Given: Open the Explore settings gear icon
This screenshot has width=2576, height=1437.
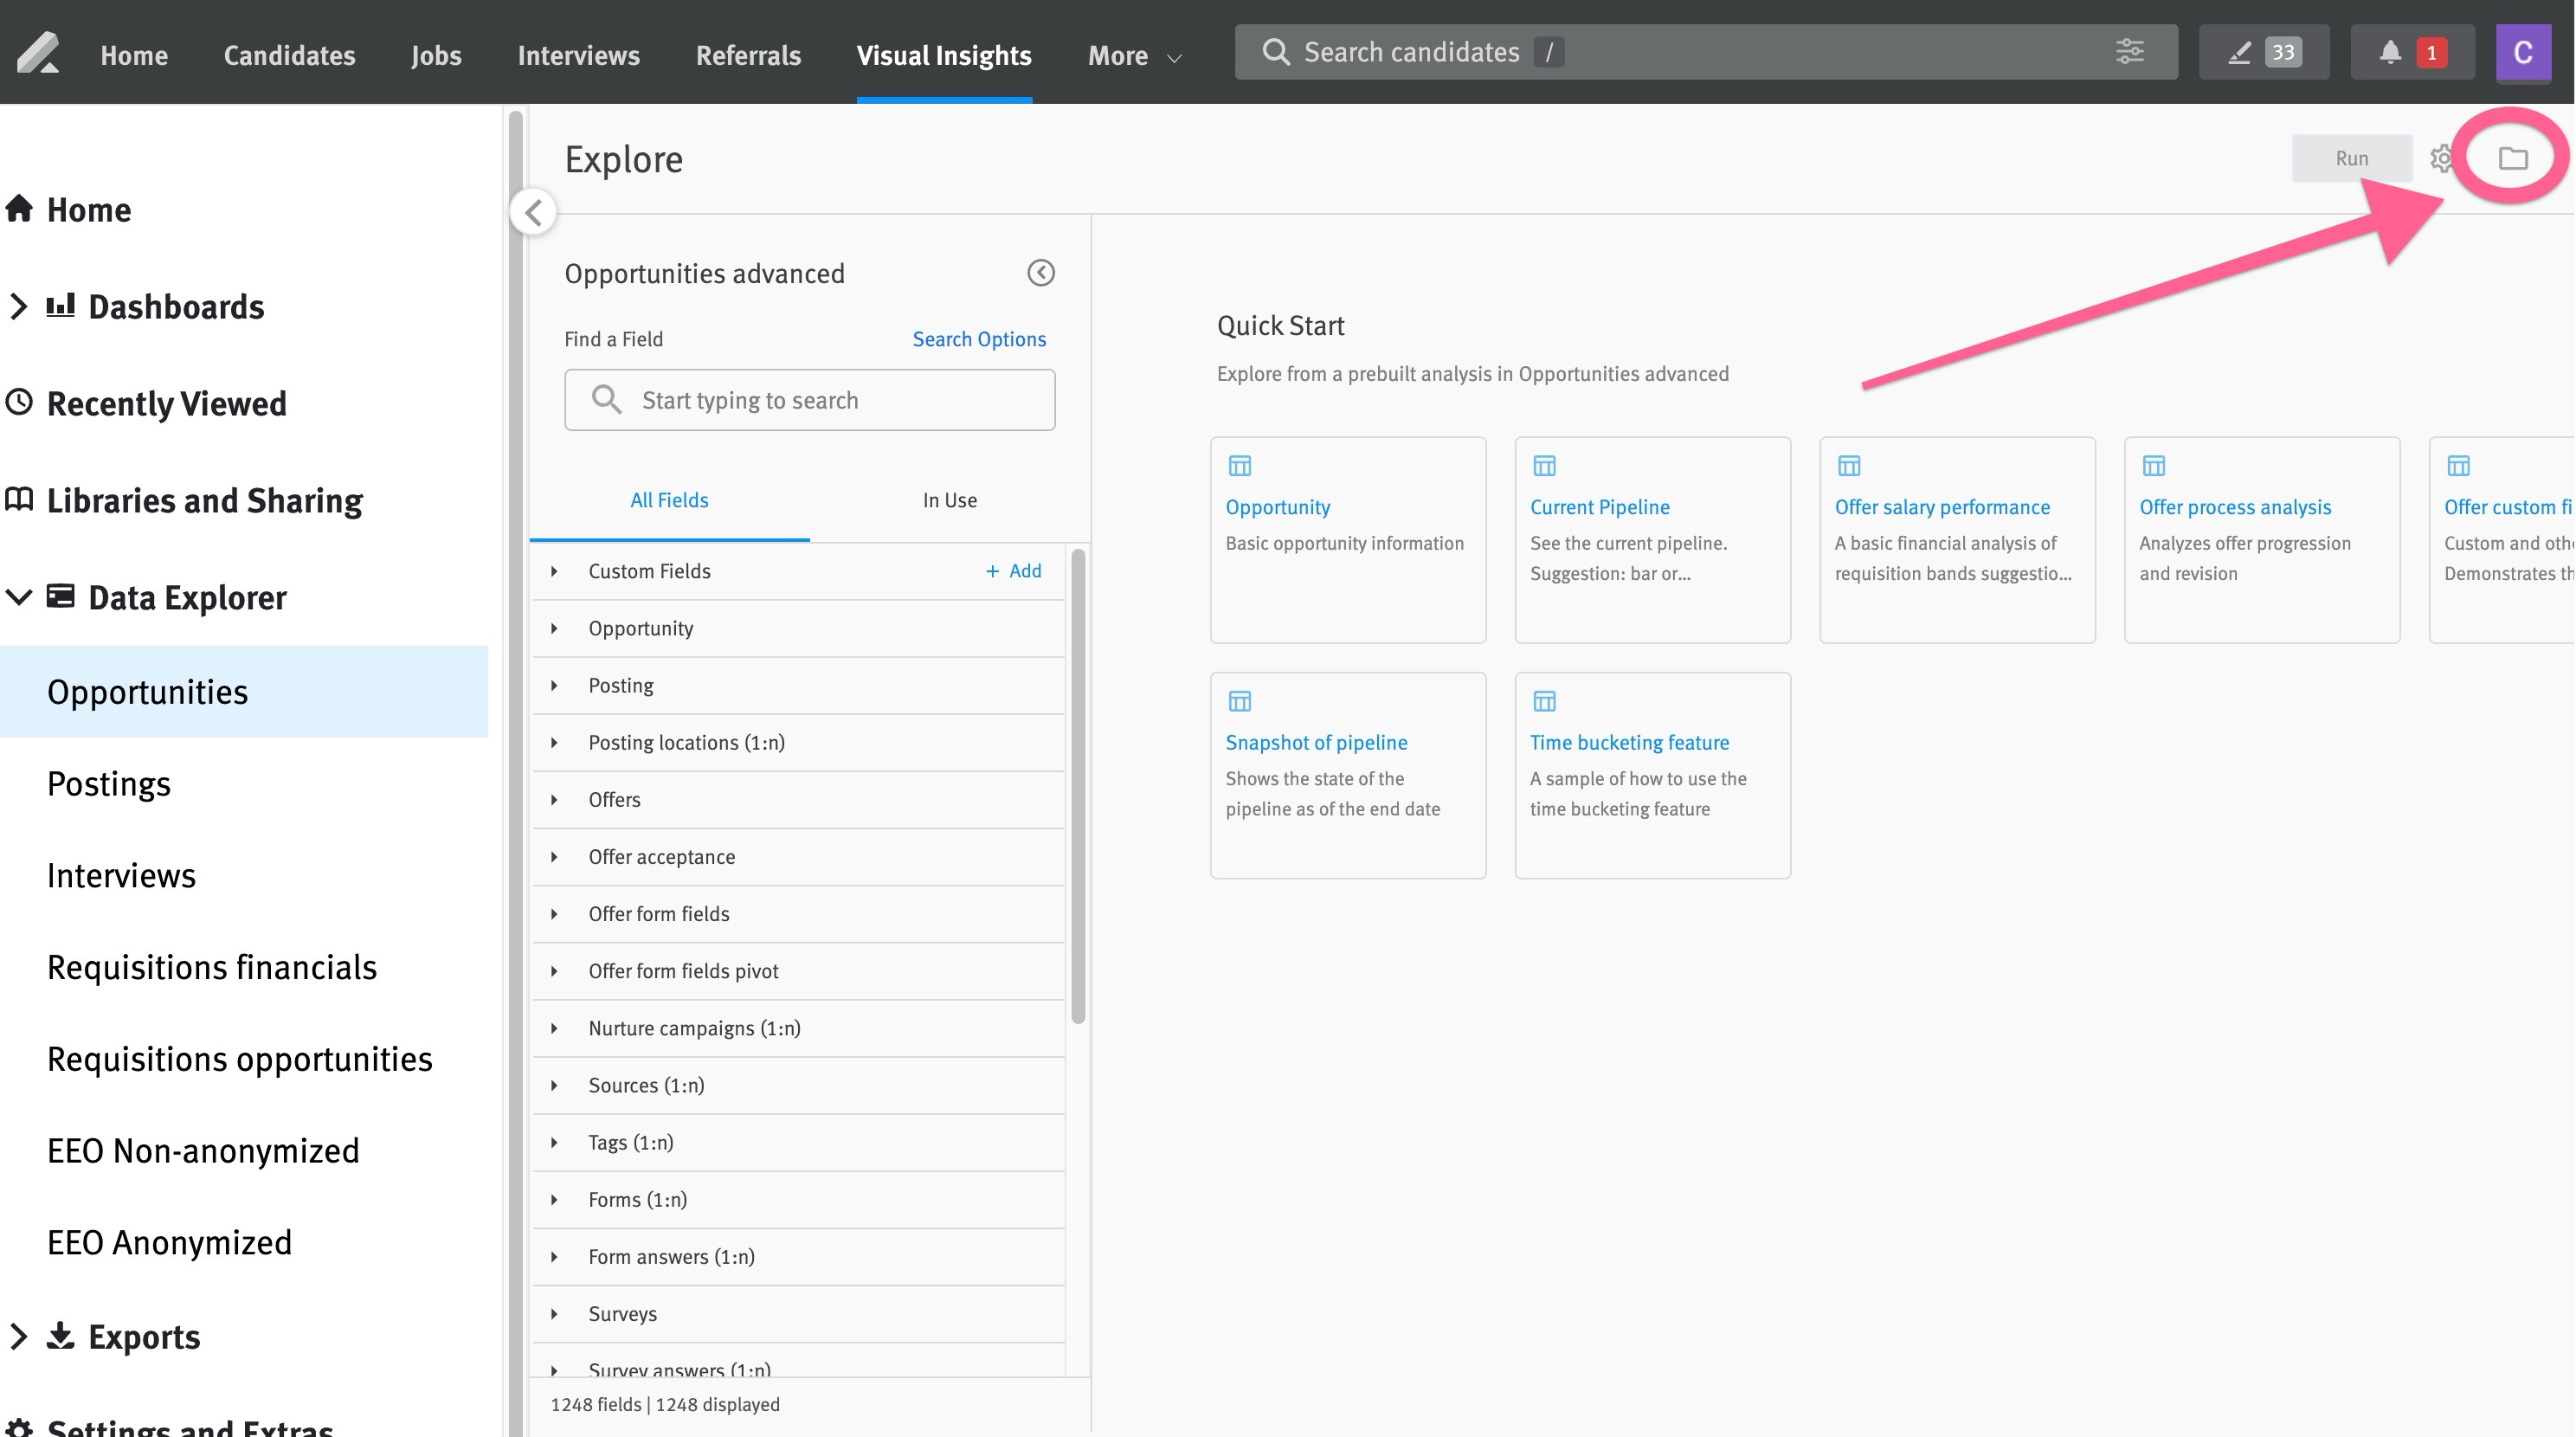Looking at the screenshot, I should pos(2441,158).
